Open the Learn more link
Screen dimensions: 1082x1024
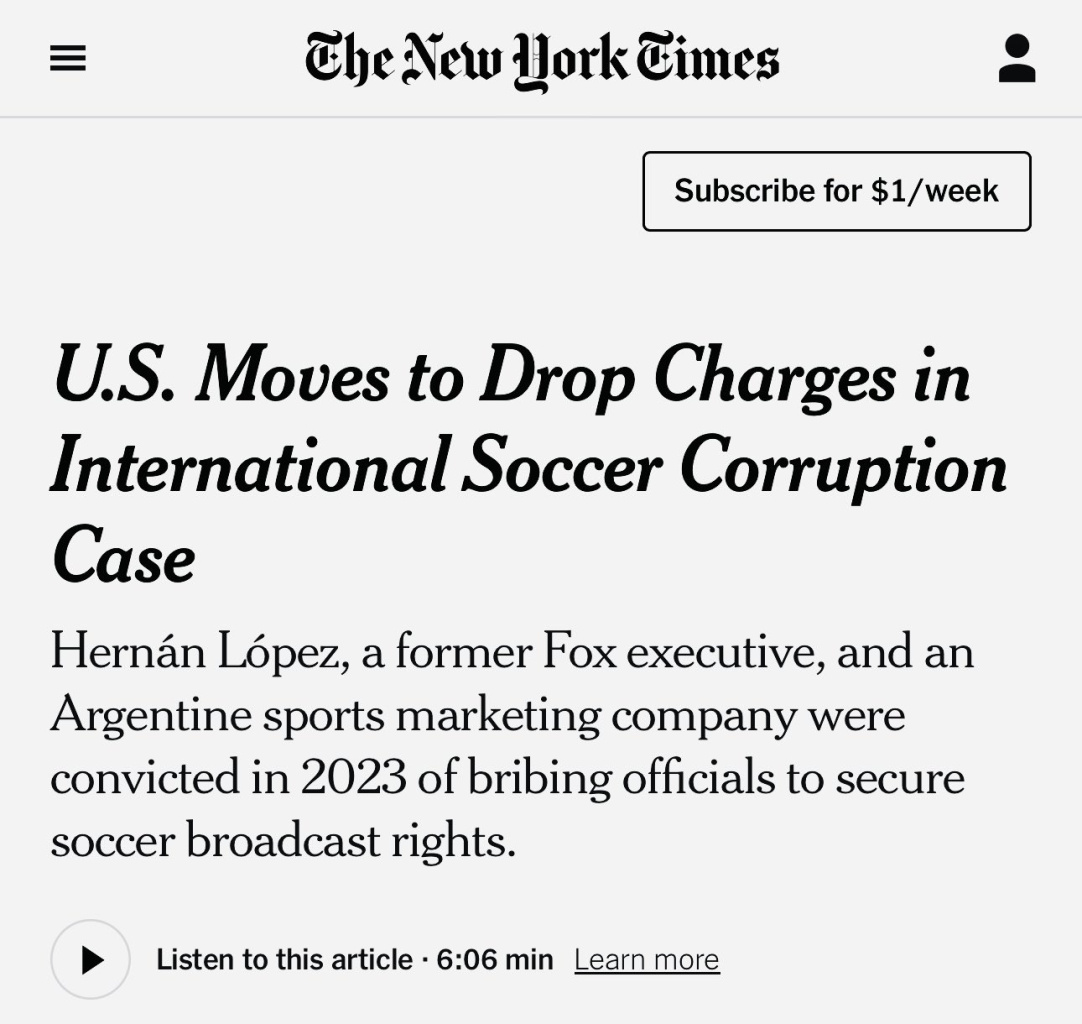point(647,960)
